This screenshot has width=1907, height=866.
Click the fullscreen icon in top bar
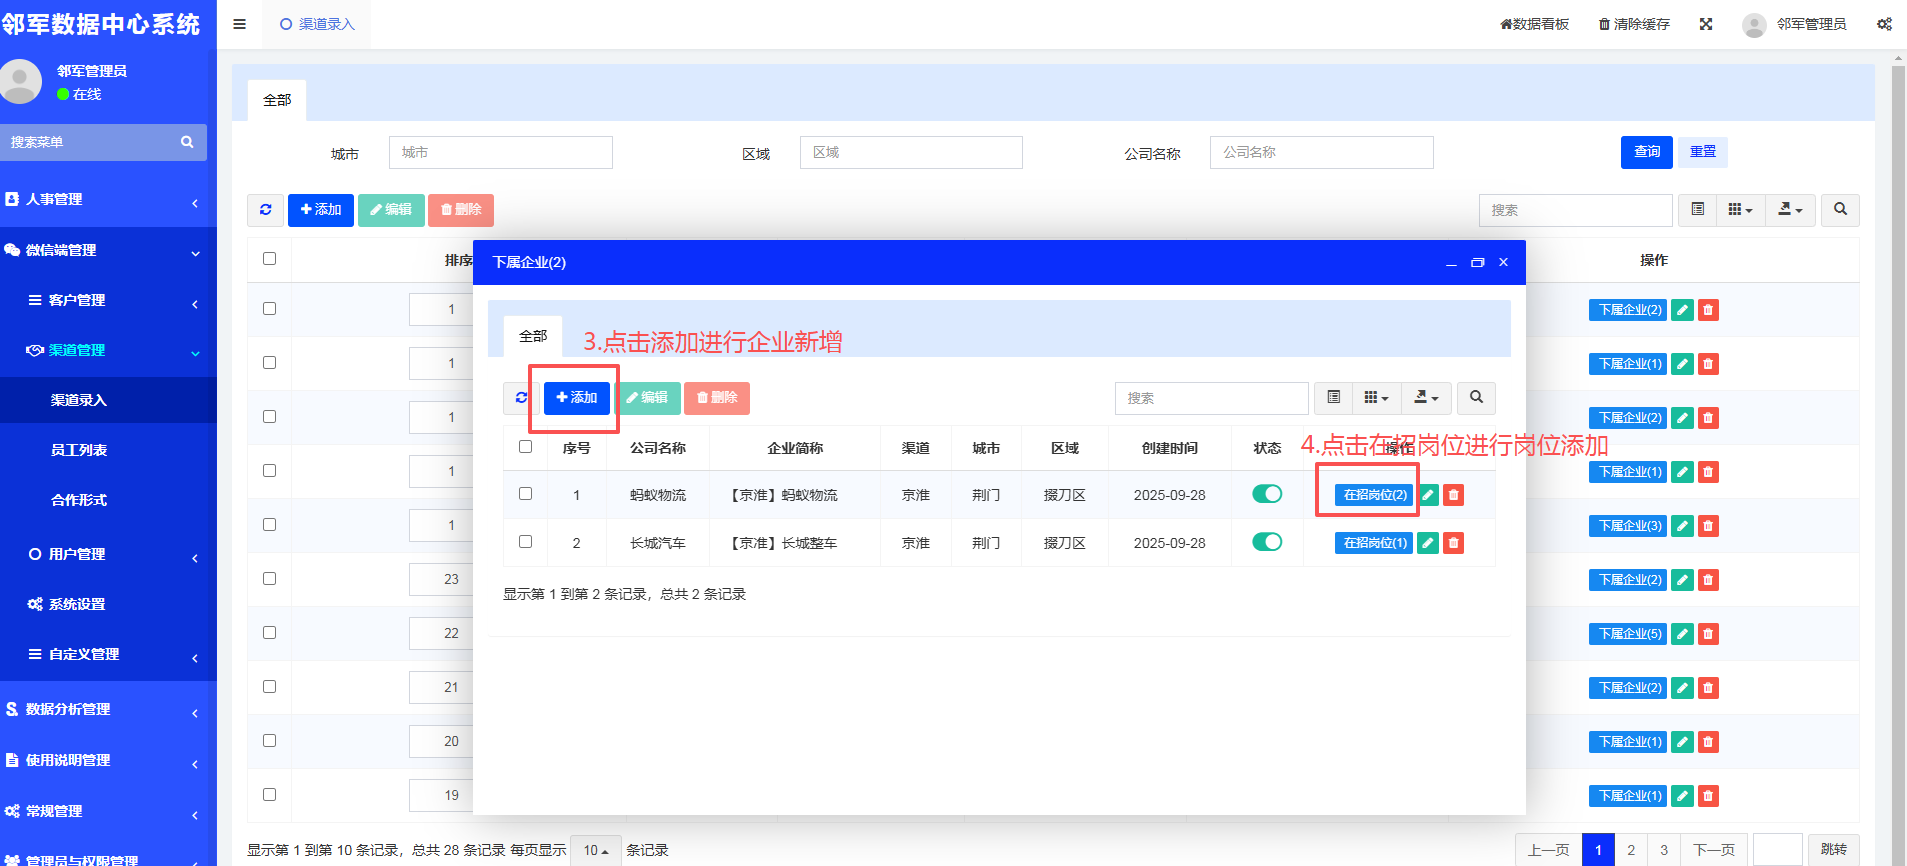(x=1706, y=24)
